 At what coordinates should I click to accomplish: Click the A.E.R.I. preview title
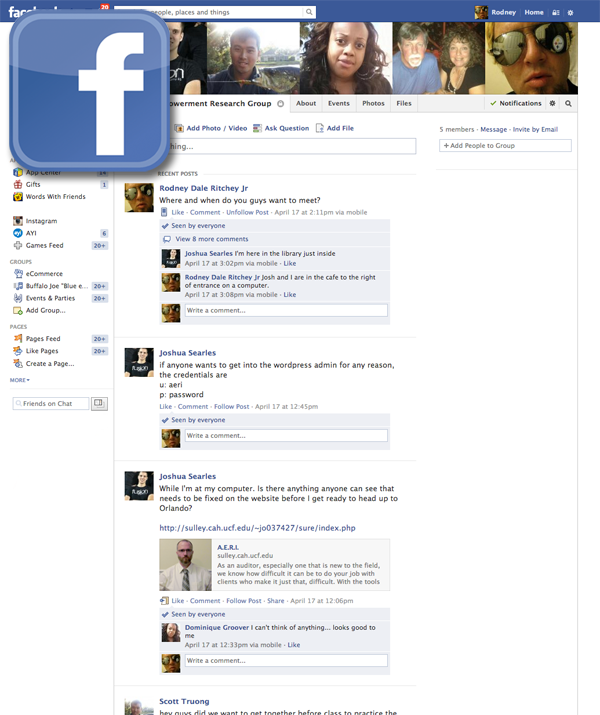tap(228, 547)
